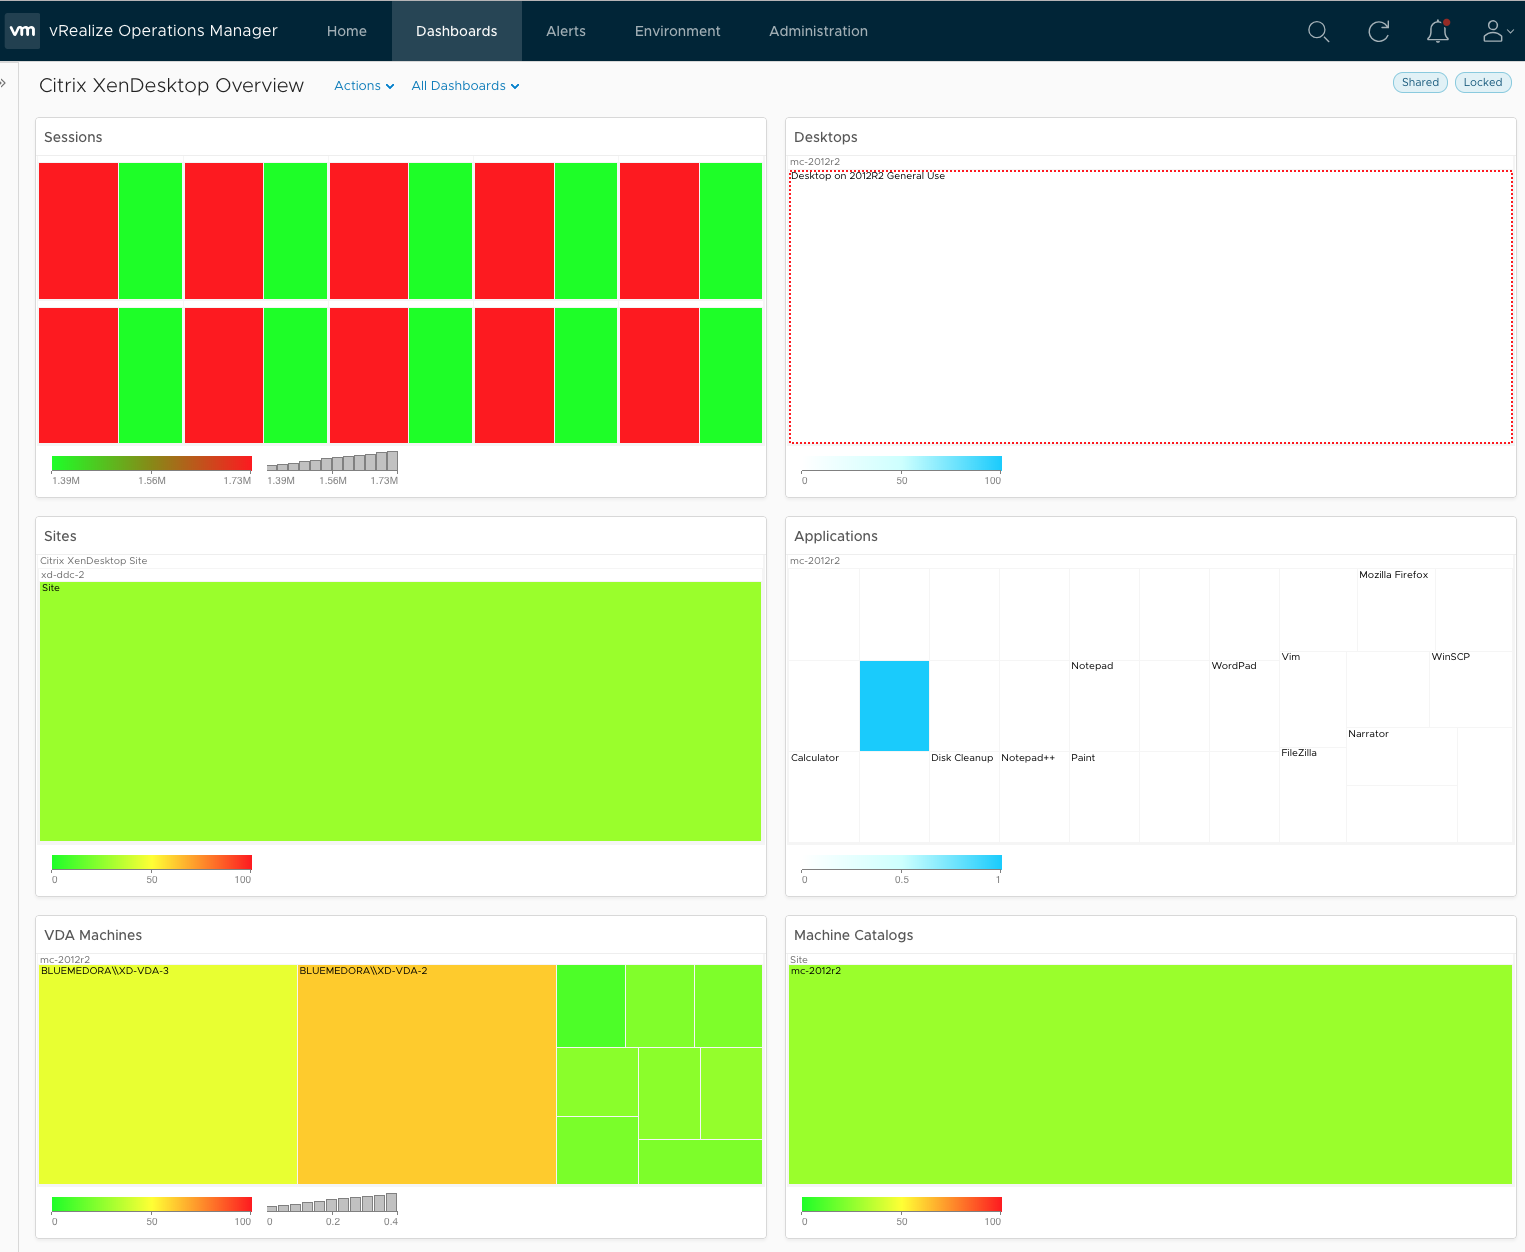1525x1252 pixels.
Task: Click the Sessions widget title
Action: pos(73,137)
